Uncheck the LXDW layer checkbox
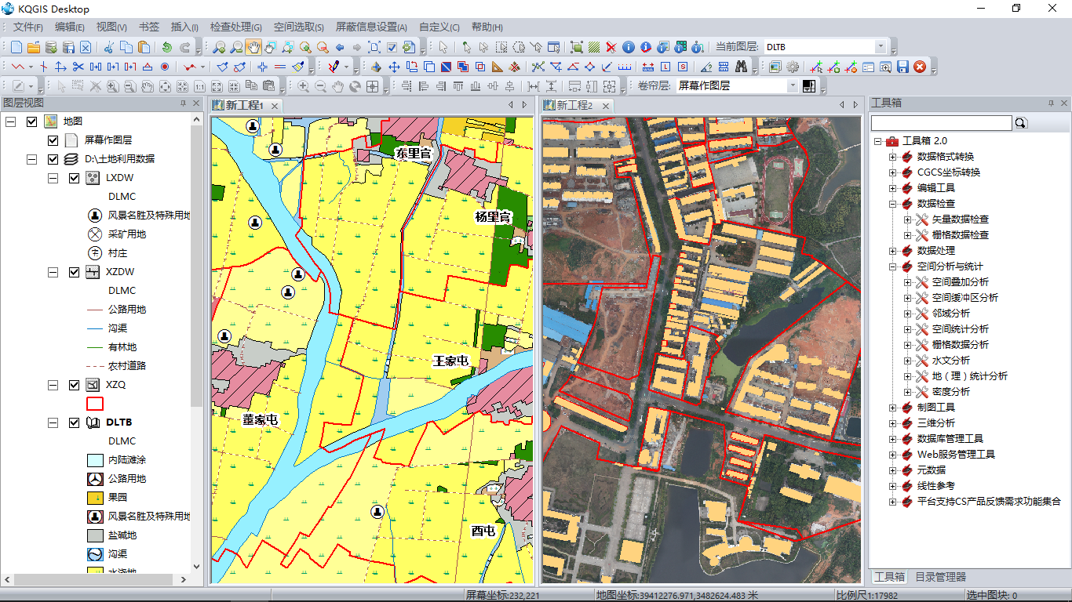Image resolution: width=1072 pixels, height=602 pixels. tap(74, 178)
